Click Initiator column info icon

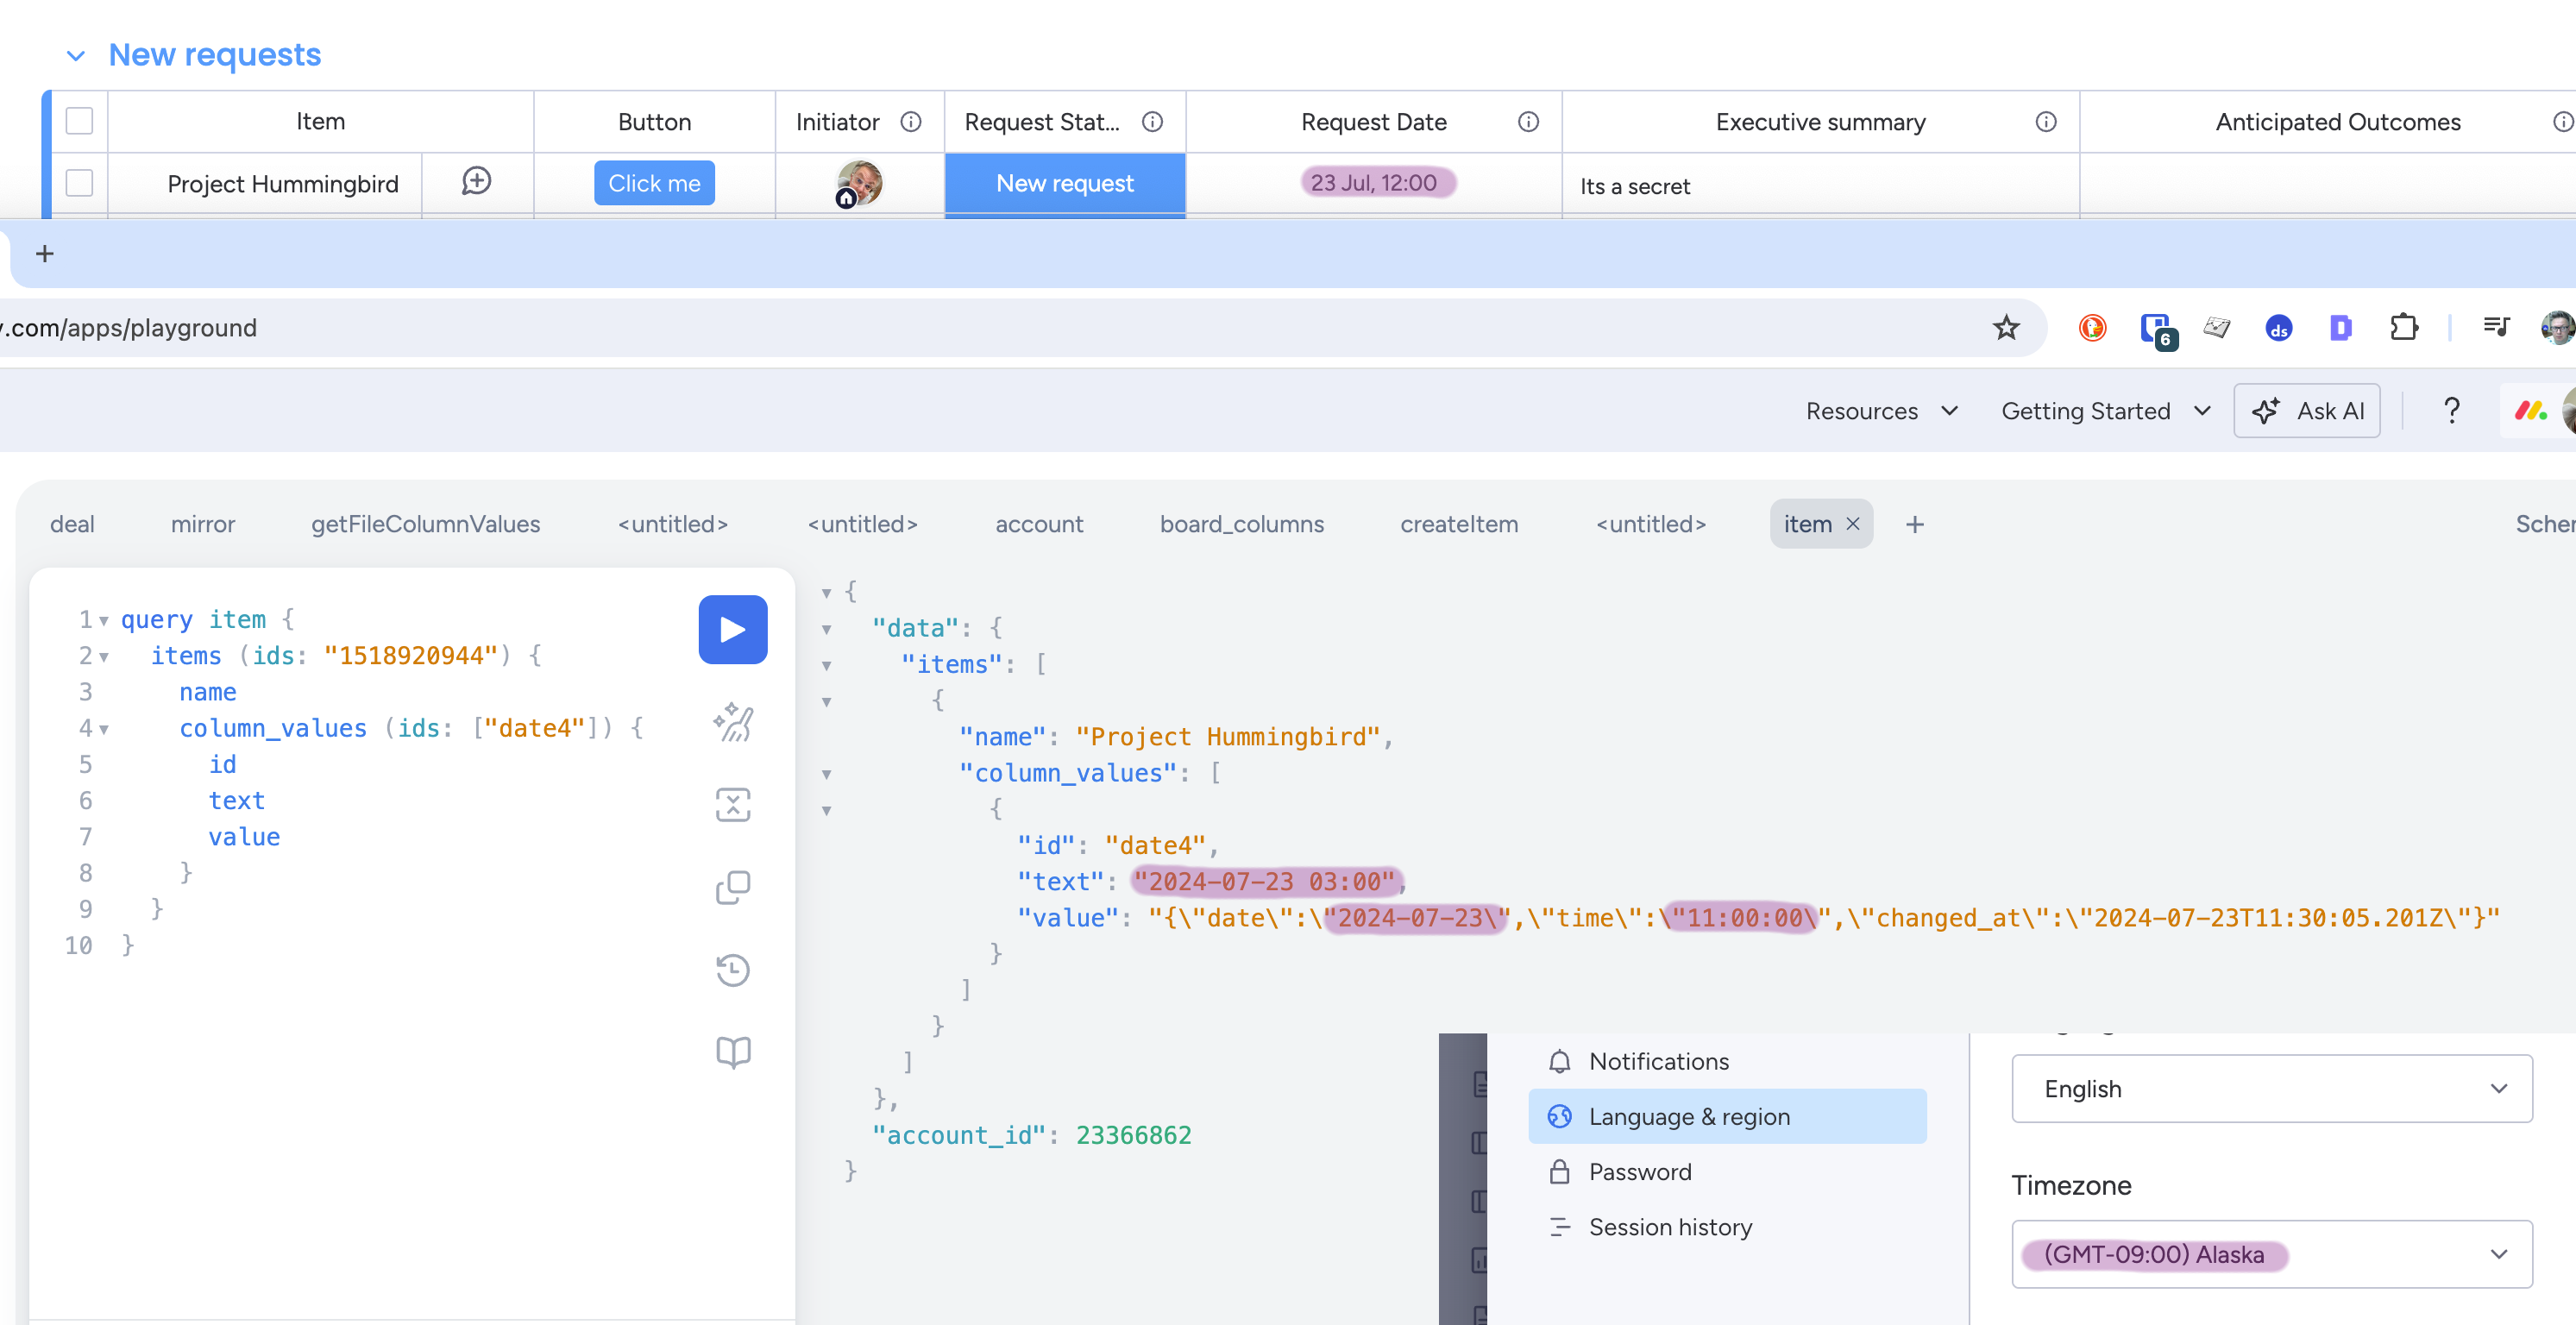point(910,122)
